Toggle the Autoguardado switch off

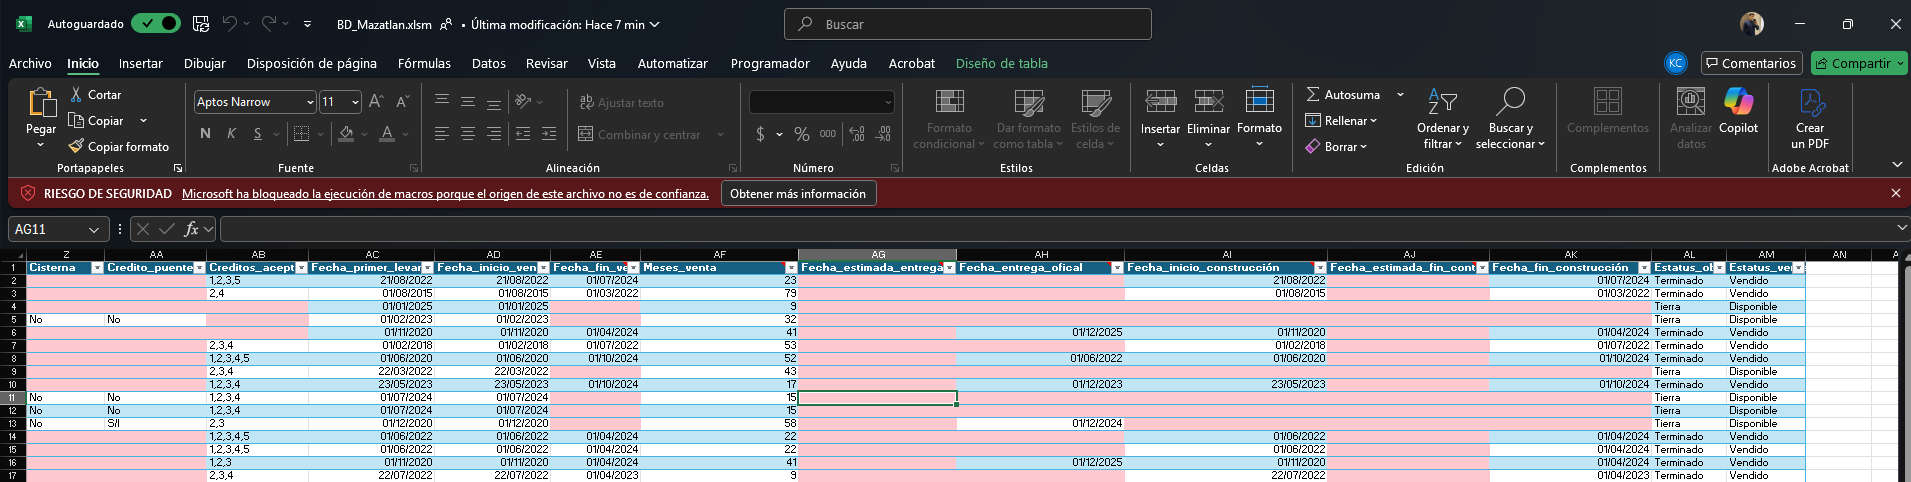[x=156, y=24]
